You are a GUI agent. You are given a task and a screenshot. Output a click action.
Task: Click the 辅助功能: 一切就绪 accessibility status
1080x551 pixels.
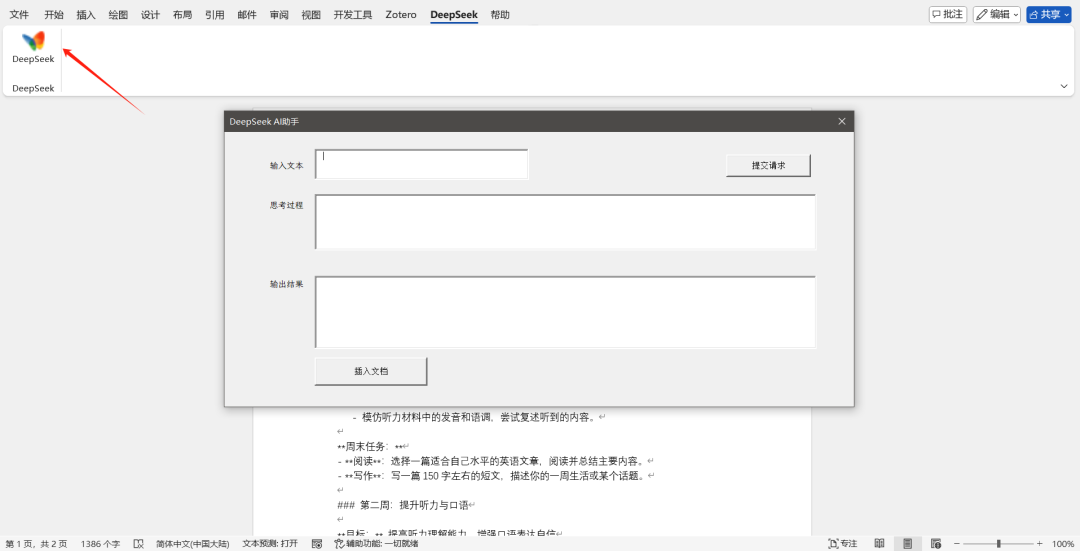point(376,543)
